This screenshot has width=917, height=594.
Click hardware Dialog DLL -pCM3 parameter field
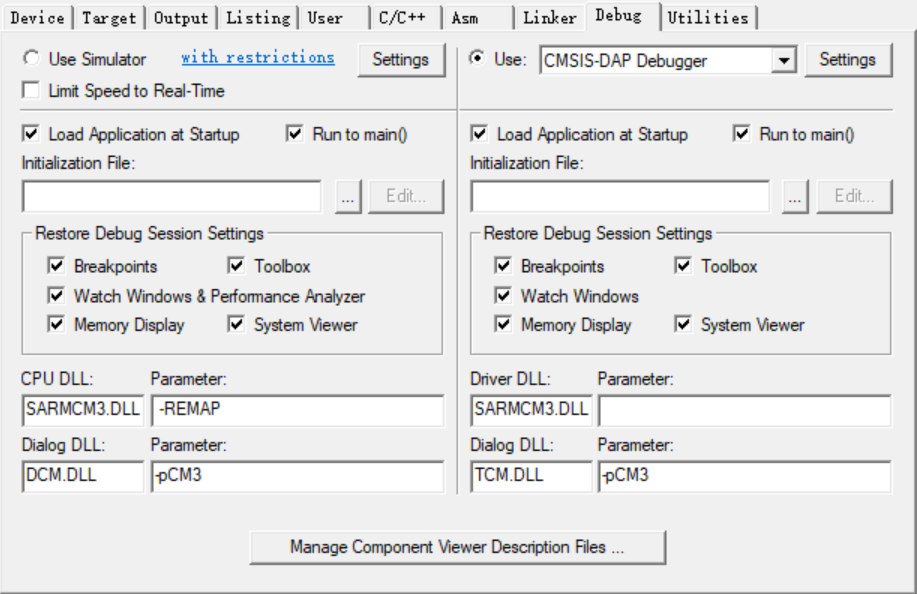(745, 476)
